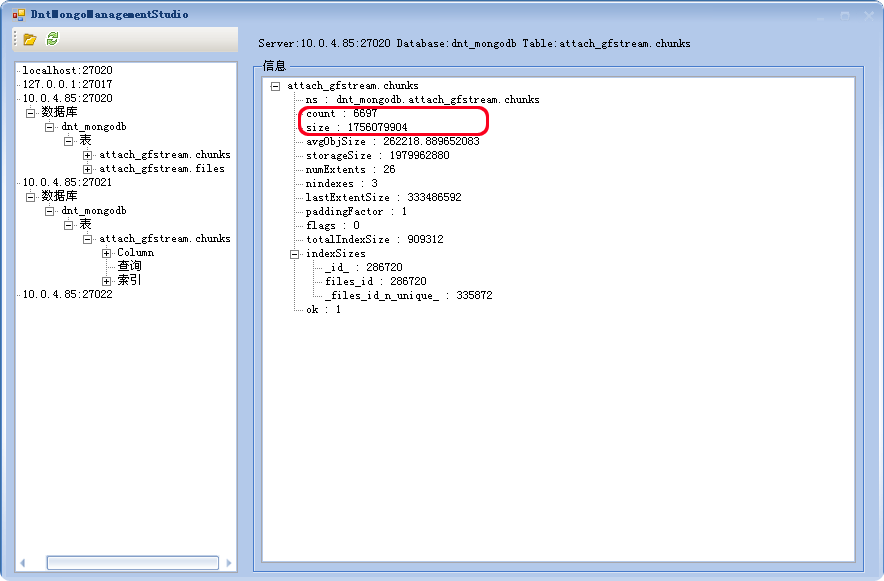Expand the attach_gfstream.files table node
The width and height of the screenshot is (884, 581).
(88, 169)
